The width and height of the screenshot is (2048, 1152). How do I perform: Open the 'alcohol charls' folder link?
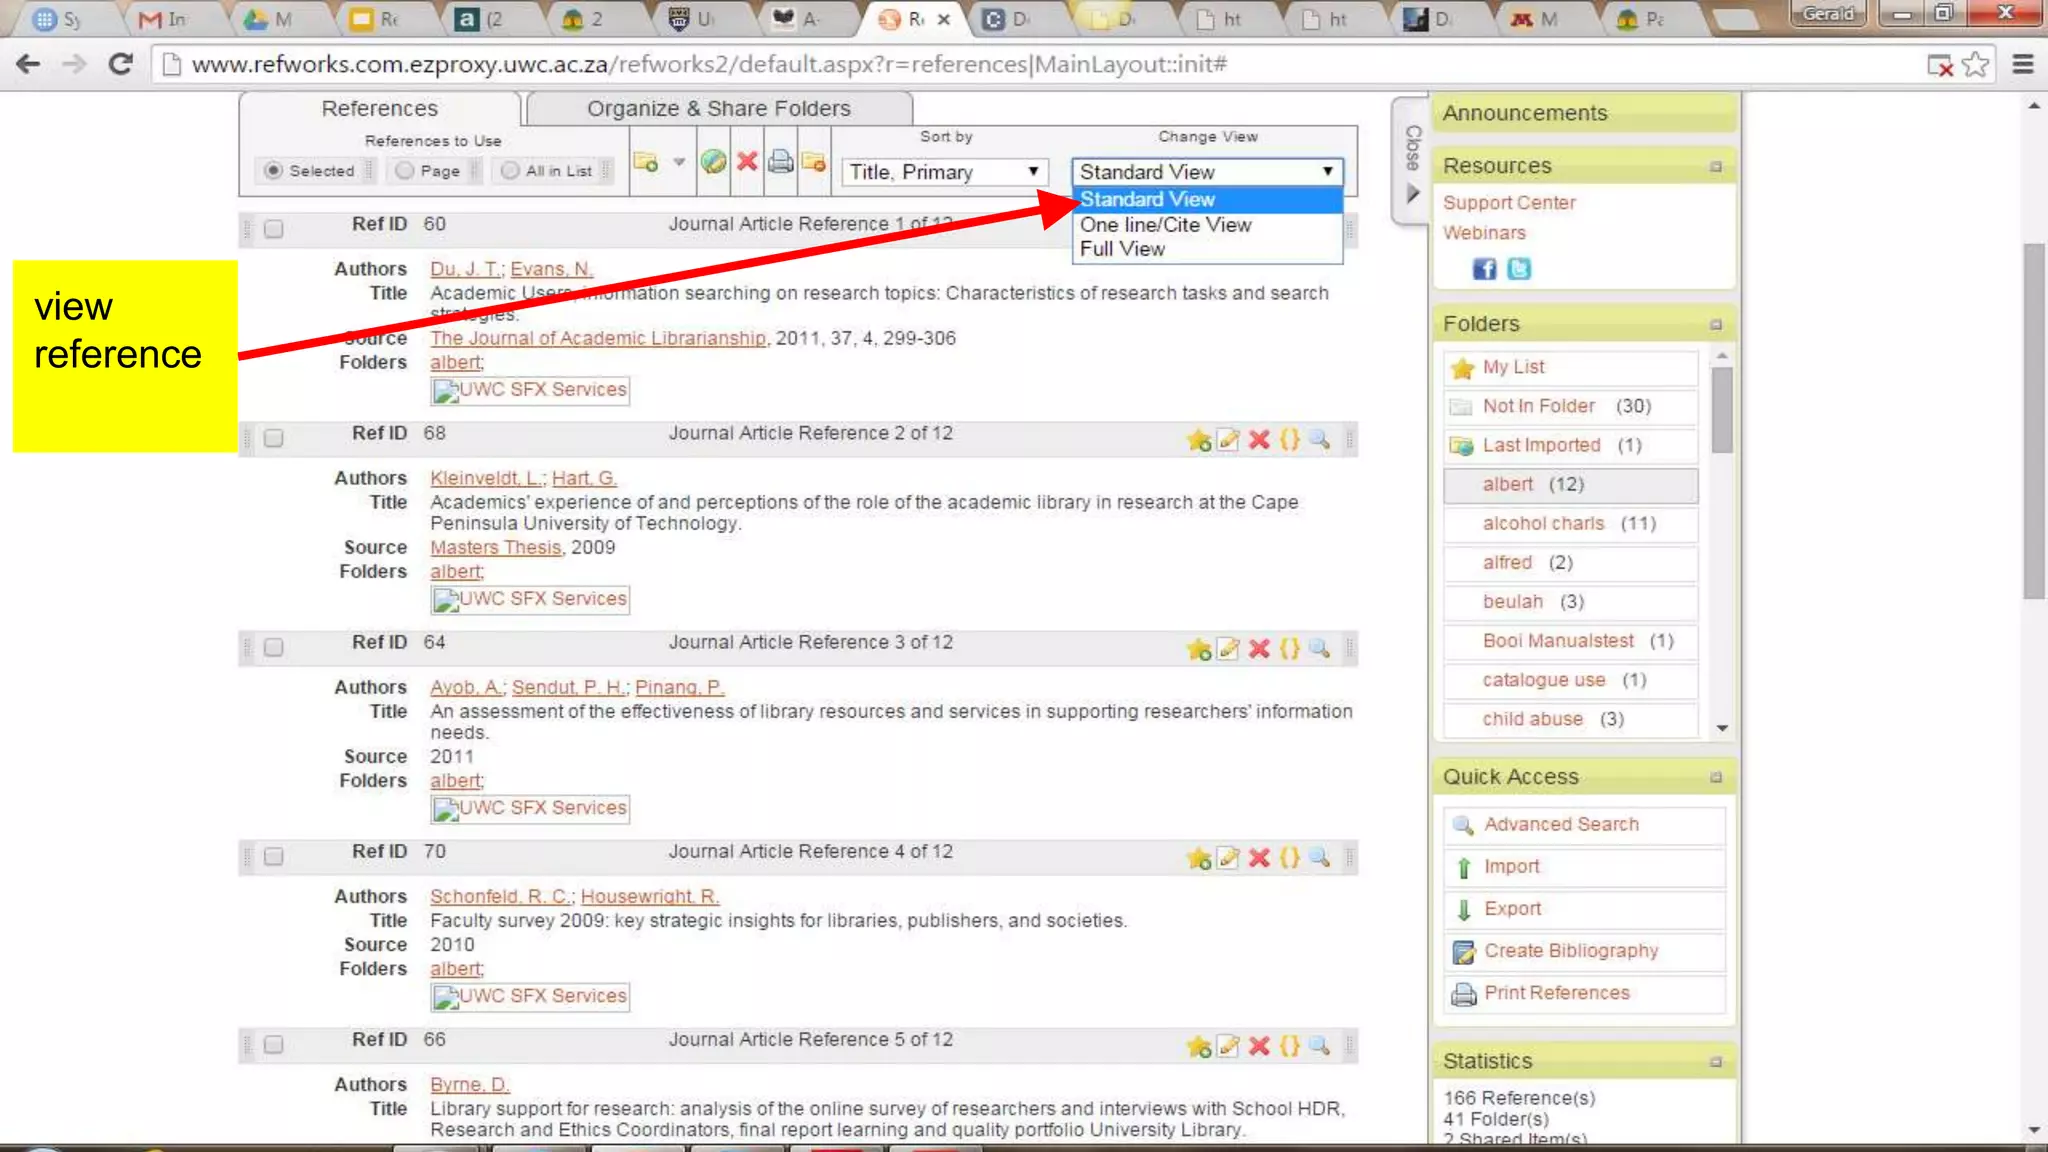1543,524
